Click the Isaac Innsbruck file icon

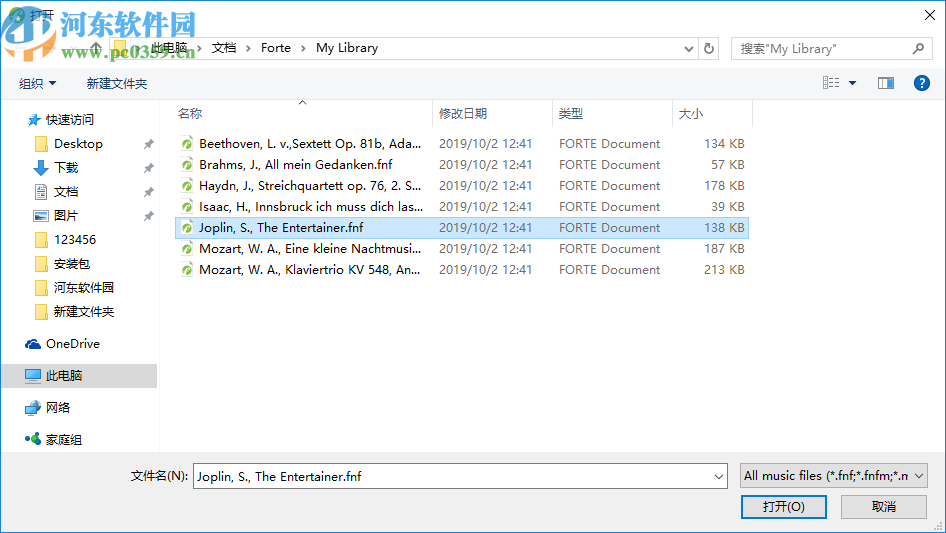[187, 207]
